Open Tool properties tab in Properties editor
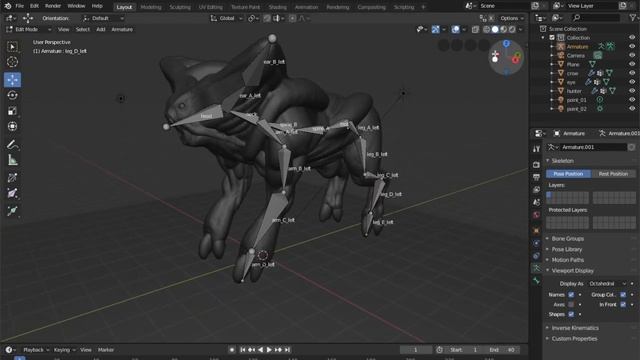The width and height of the screenshot is (640, 360). click(x=536, y=149)
